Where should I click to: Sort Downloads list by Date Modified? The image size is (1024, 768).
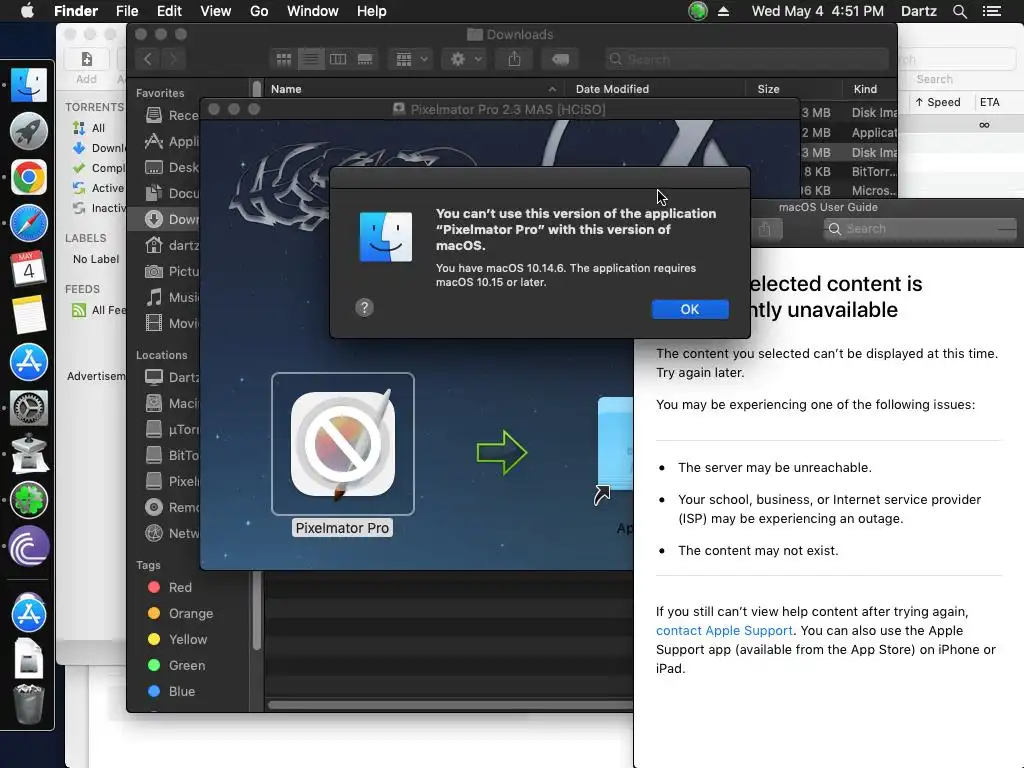[656, 89]
